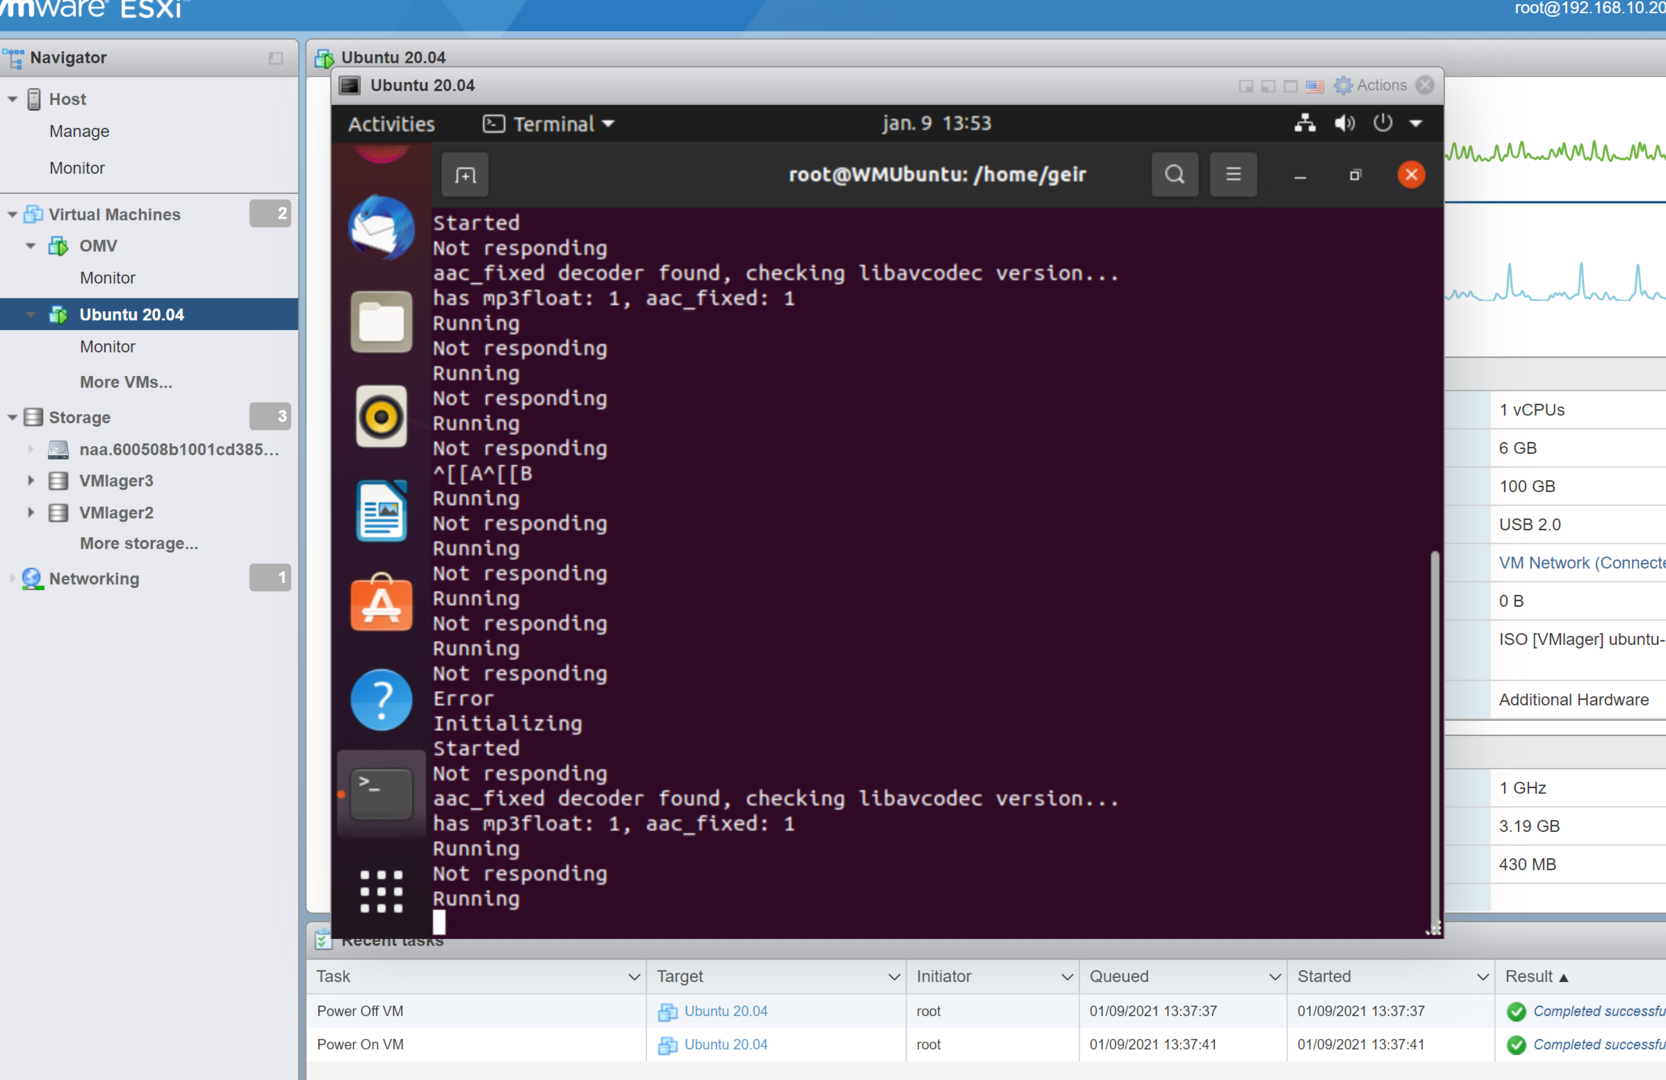Click the Power Off VM task row
1666x1080 pixels.
[x=986, y=1011]
